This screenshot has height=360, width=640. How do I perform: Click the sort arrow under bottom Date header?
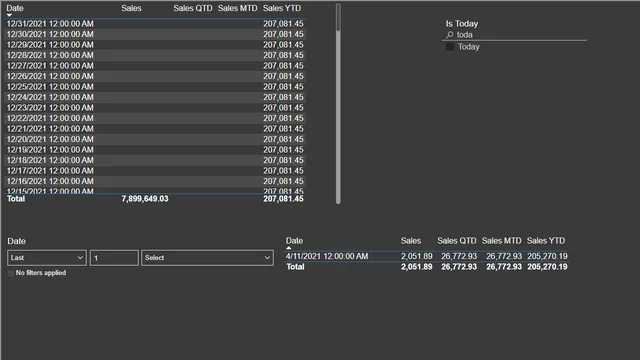coord(289,248)
